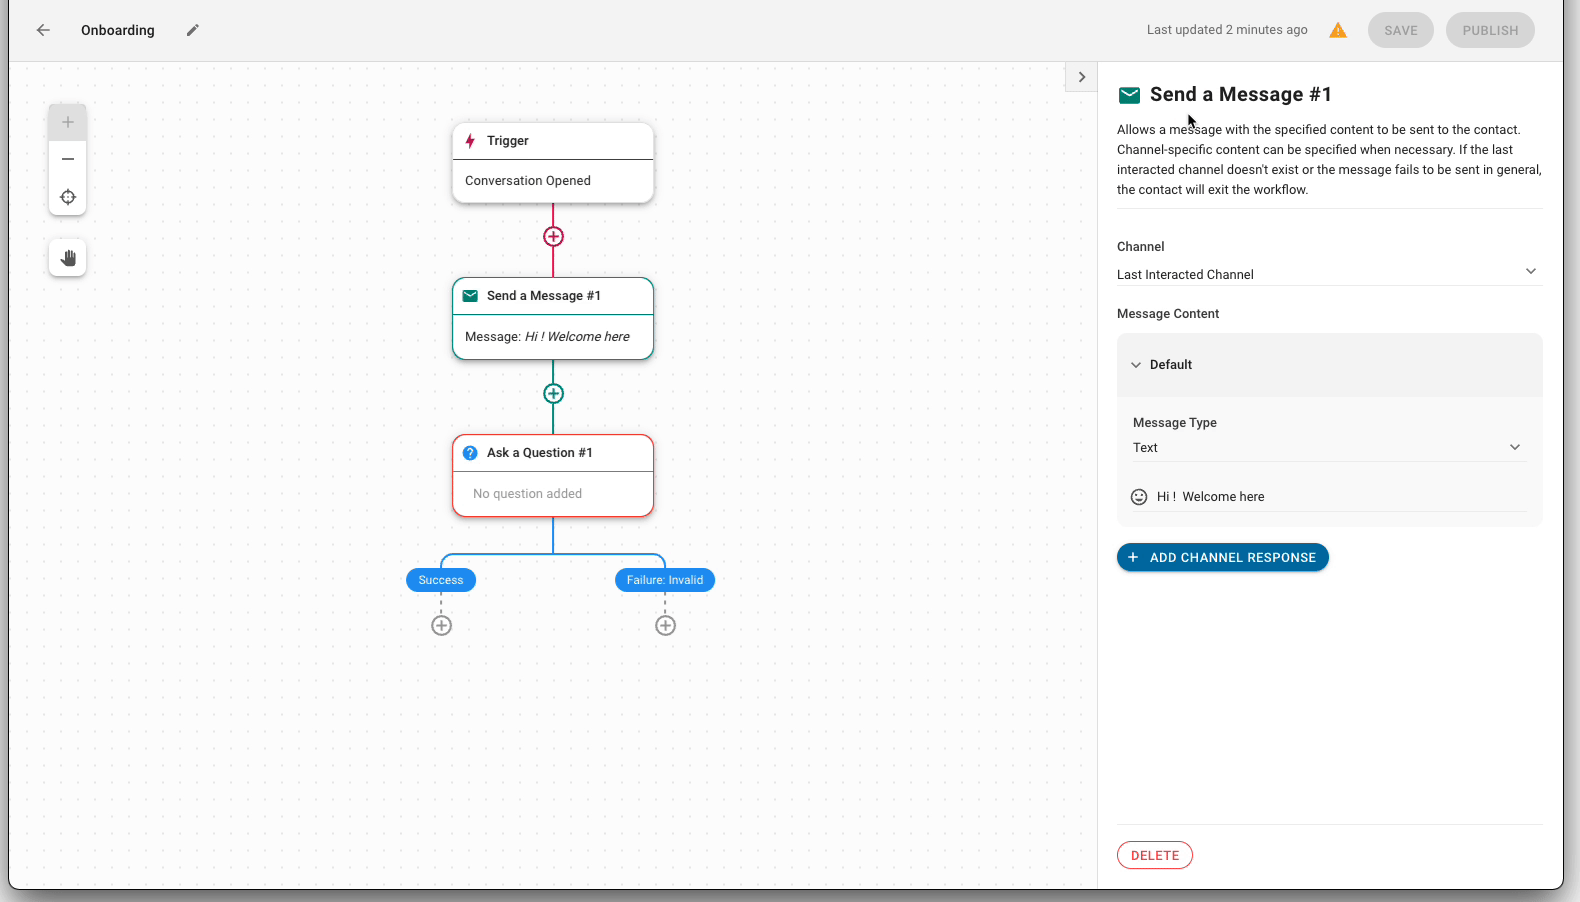
Task: Add a step under Success branch
Action: point(441,626)
